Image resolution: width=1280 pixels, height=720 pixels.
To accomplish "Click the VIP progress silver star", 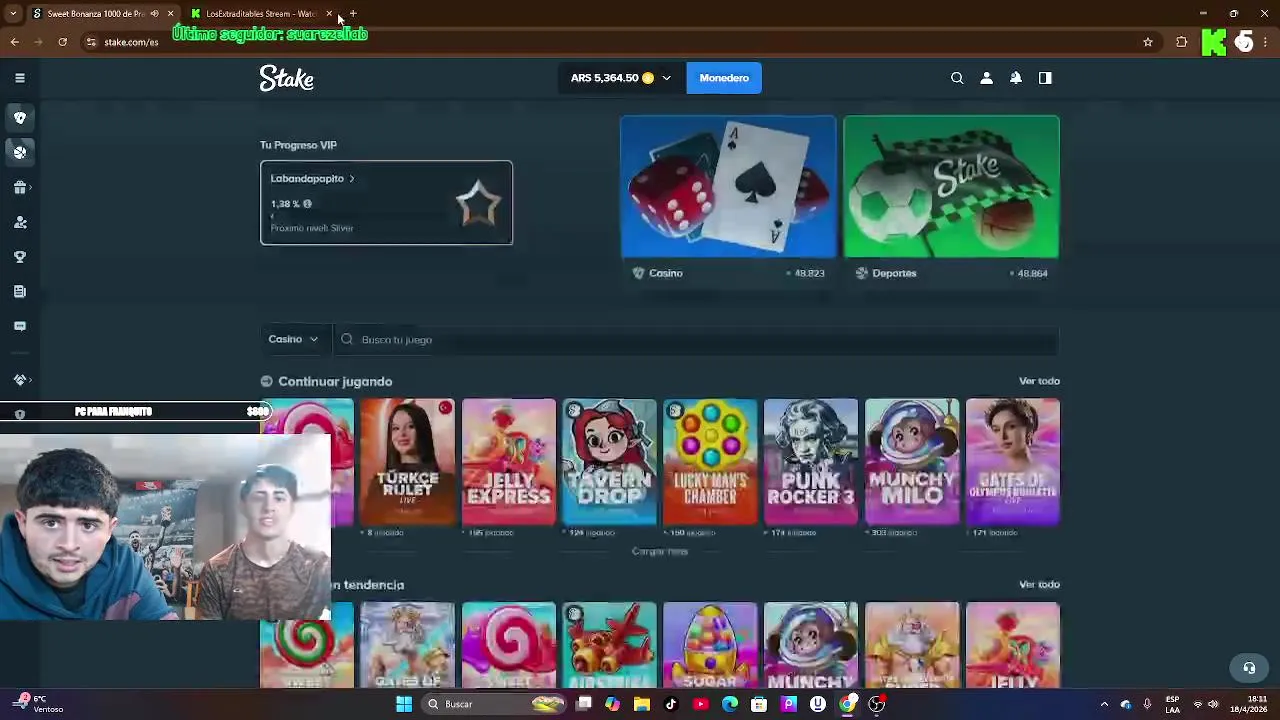I will click(x=478, y=203).
